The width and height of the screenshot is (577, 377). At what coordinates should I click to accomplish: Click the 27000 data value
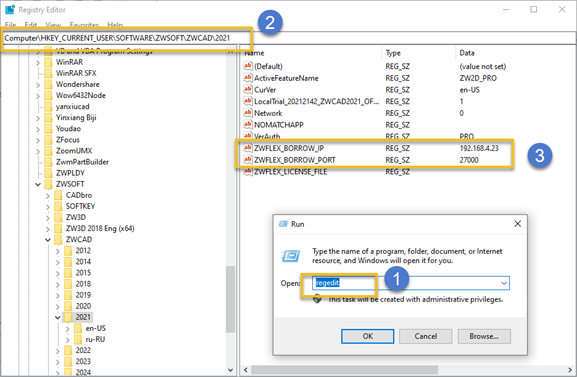[469, 160]
